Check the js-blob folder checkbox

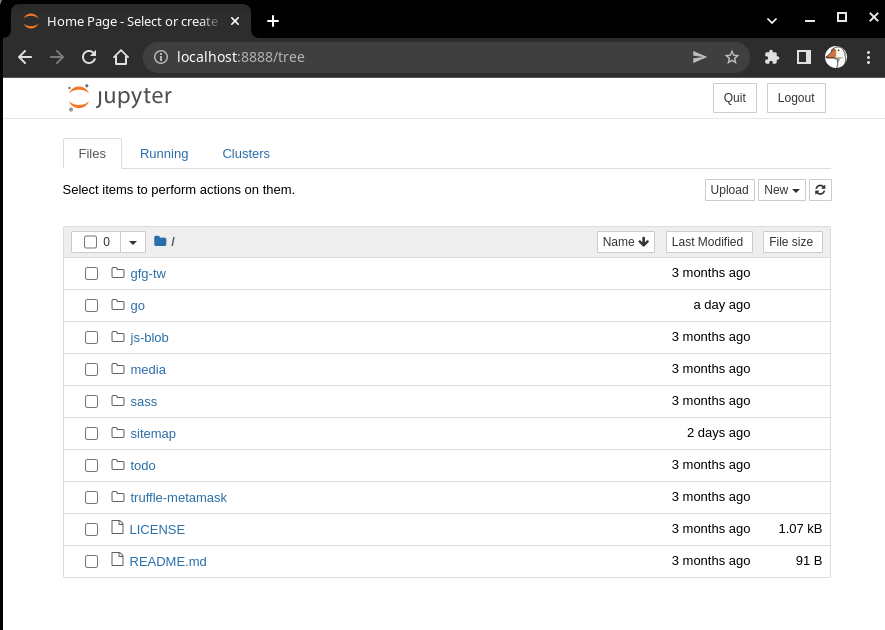(x=91, y=338)
